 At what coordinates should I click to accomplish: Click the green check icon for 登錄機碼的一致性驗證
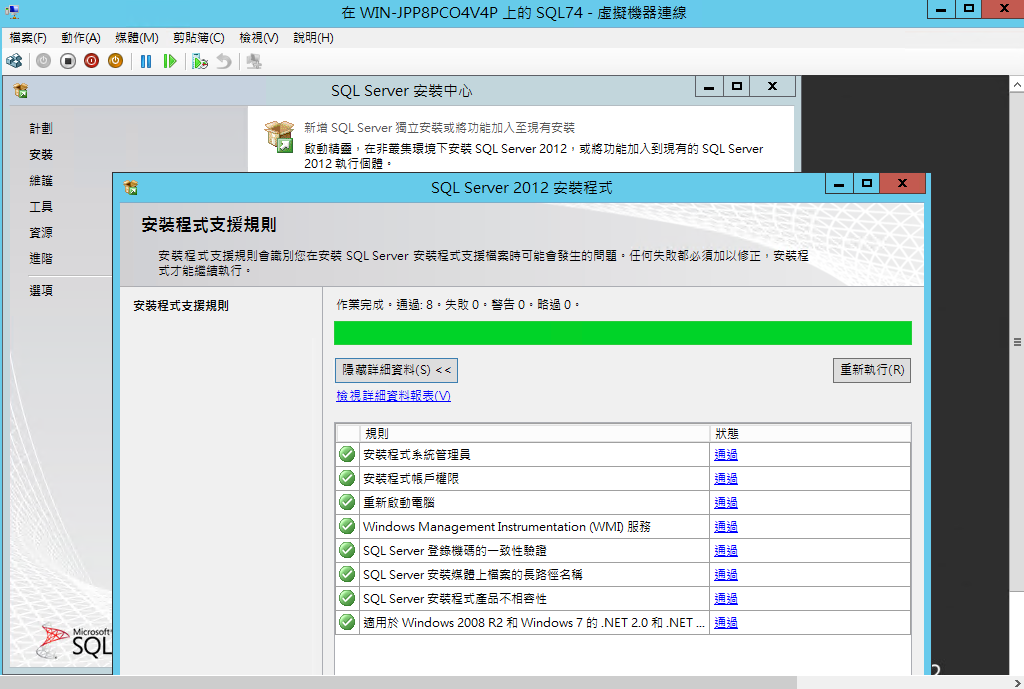347,551
